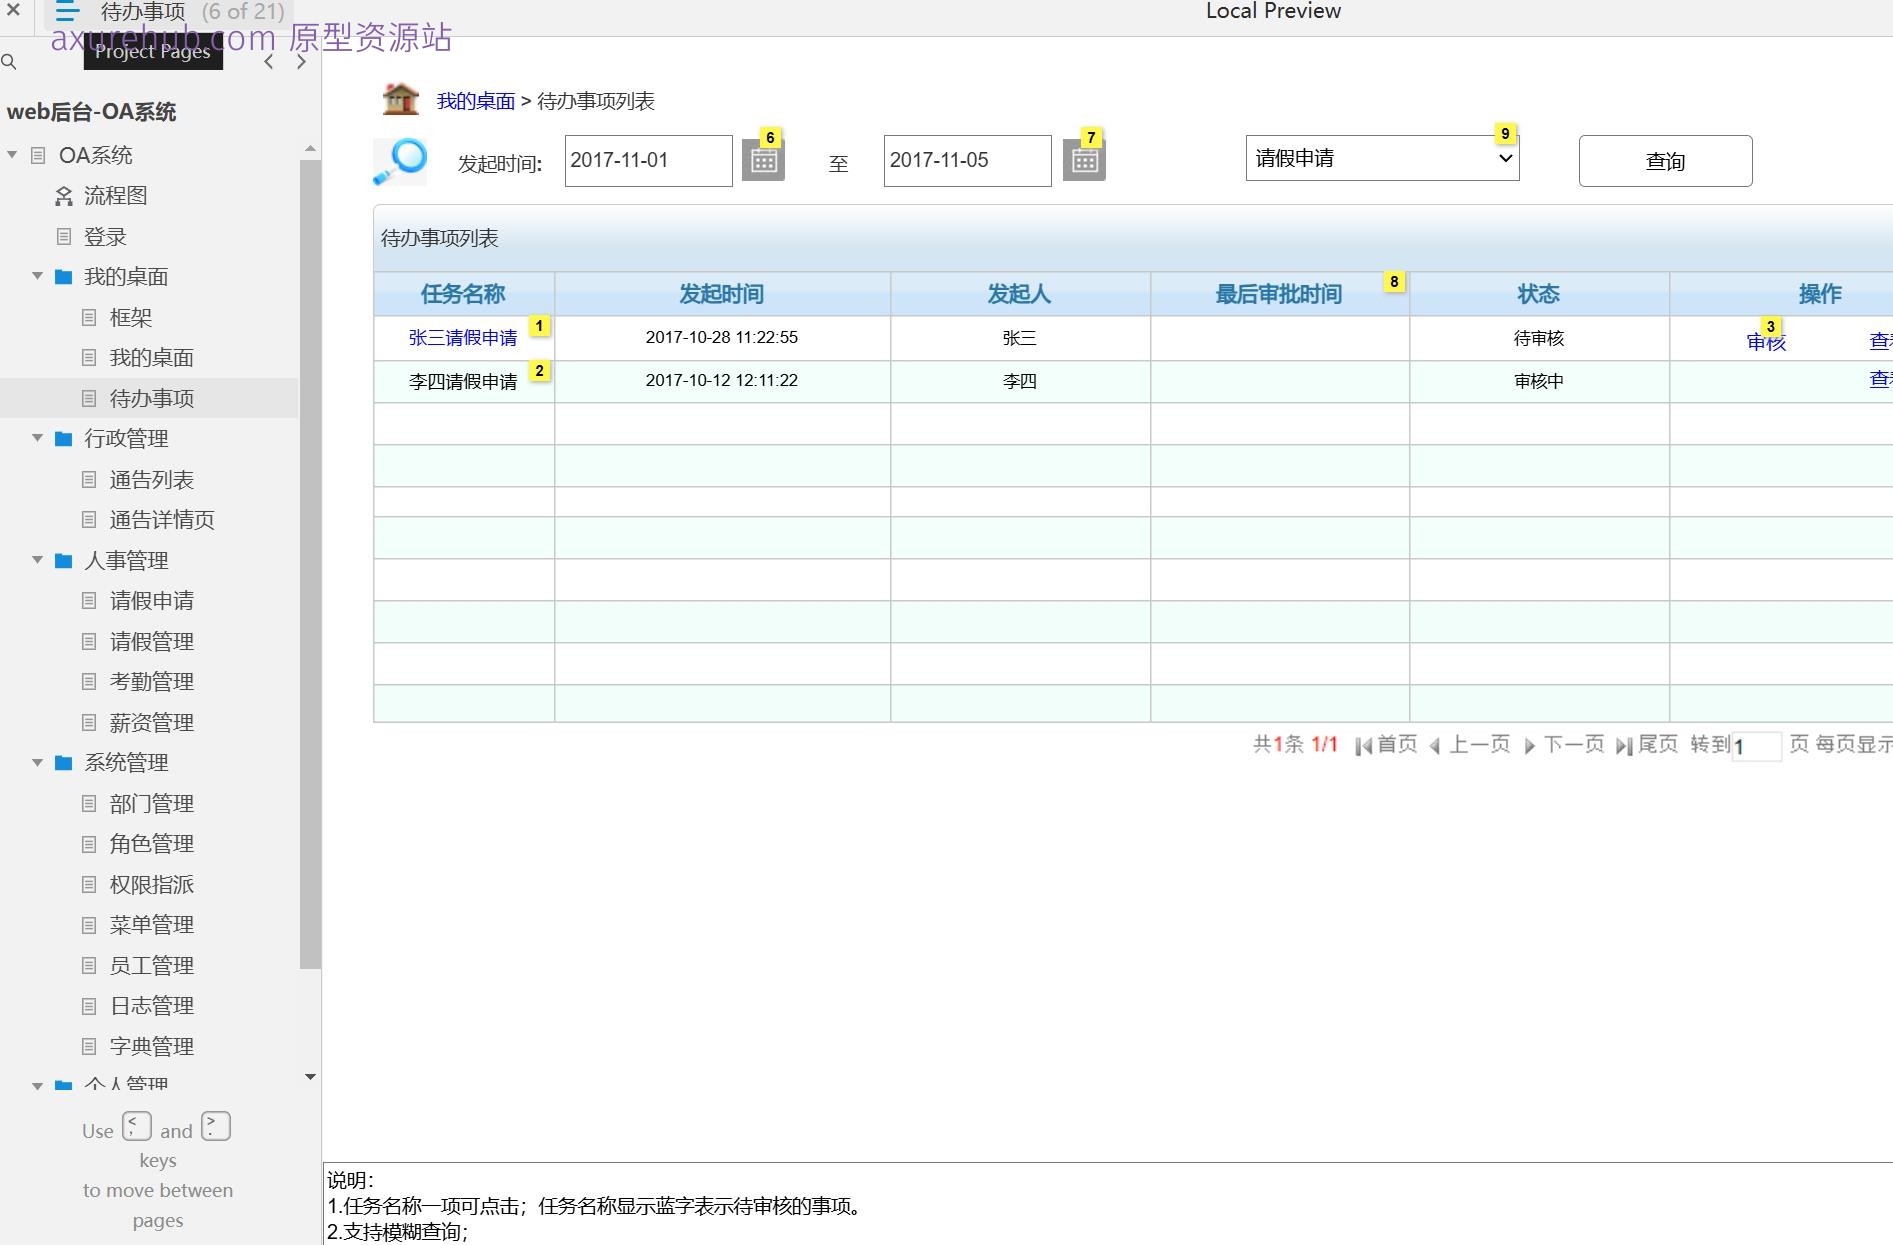Open sidebar page search magnifier
Viewport: 1893px width, 1245px height.
[9, 62]
